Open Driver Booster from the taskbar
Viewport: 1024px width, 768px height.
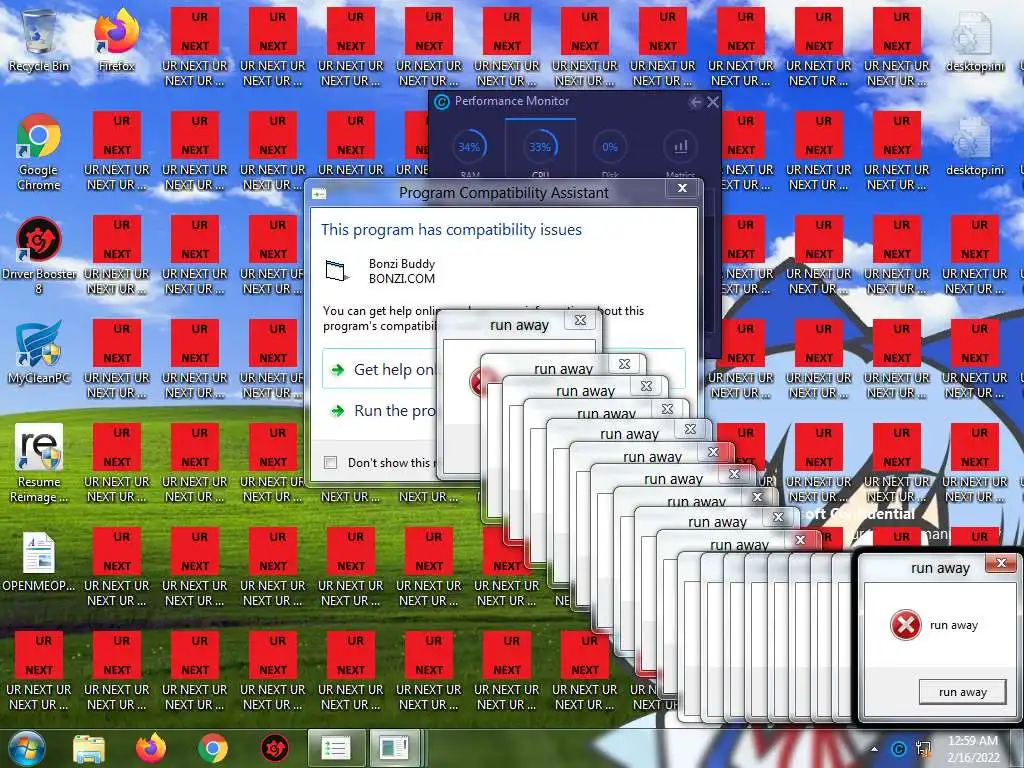(275, 748)
